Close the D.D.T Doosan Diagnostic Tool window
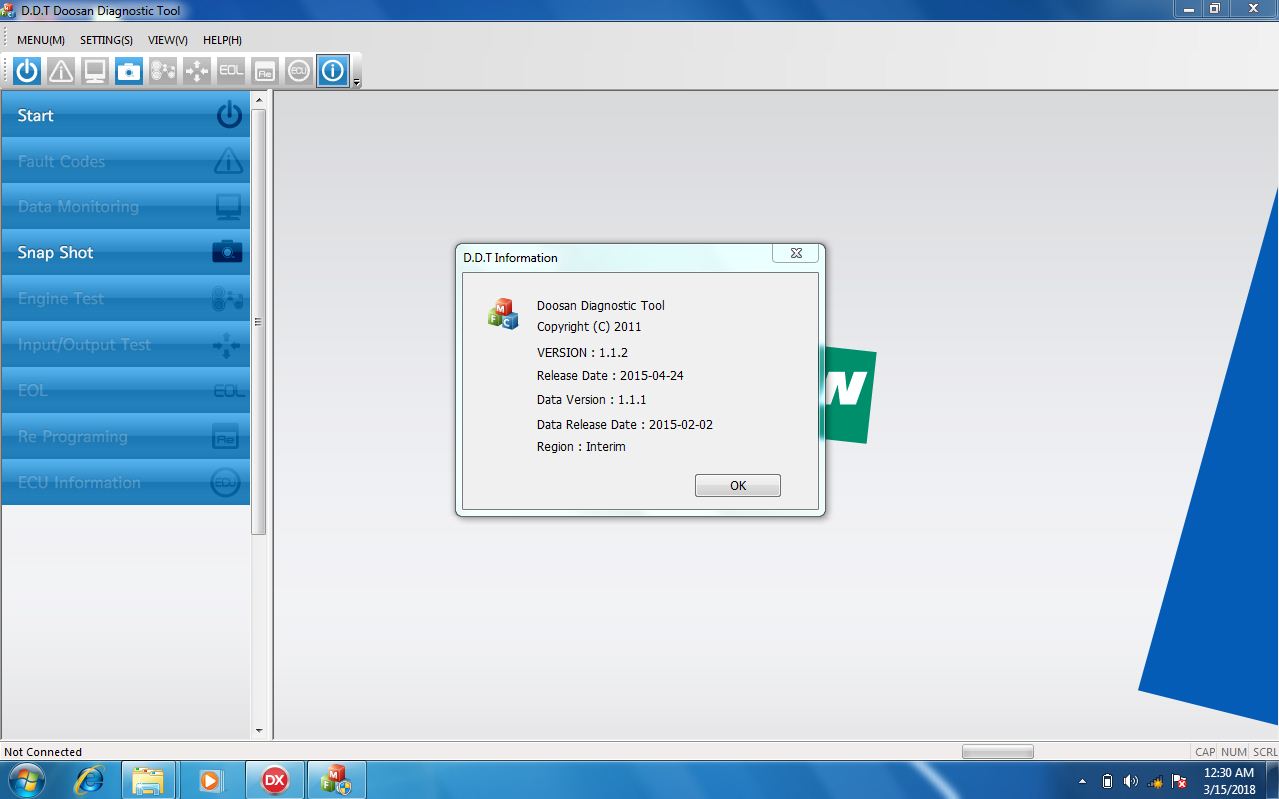 point(1253,9)
